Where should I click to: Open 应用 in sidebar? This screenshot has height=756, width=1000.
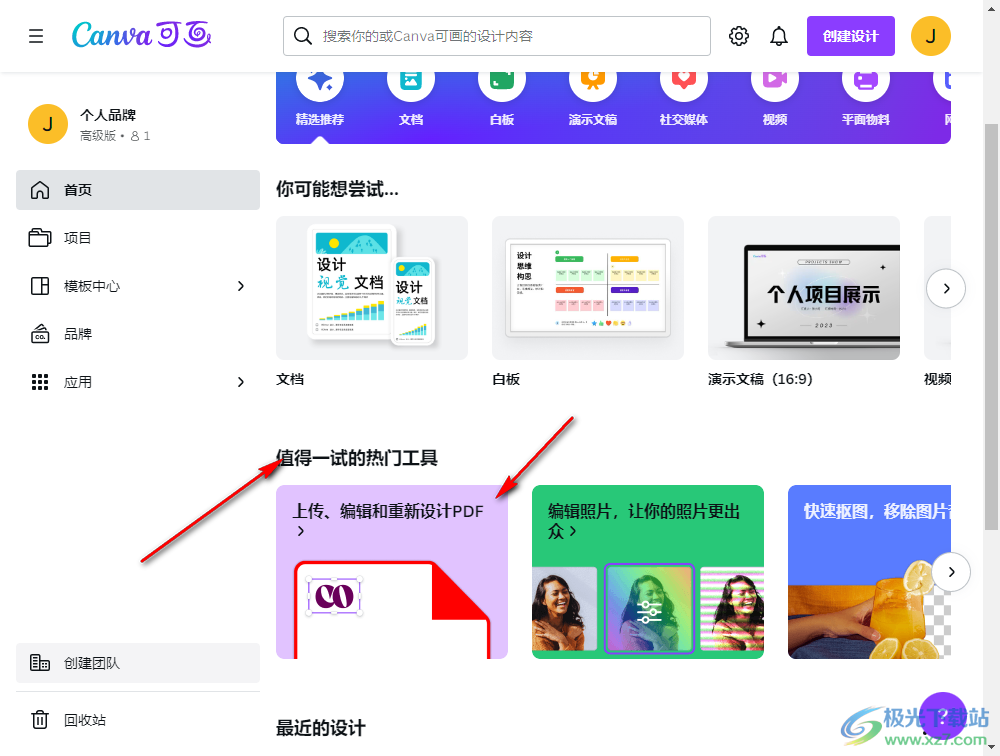coord(138,382)
